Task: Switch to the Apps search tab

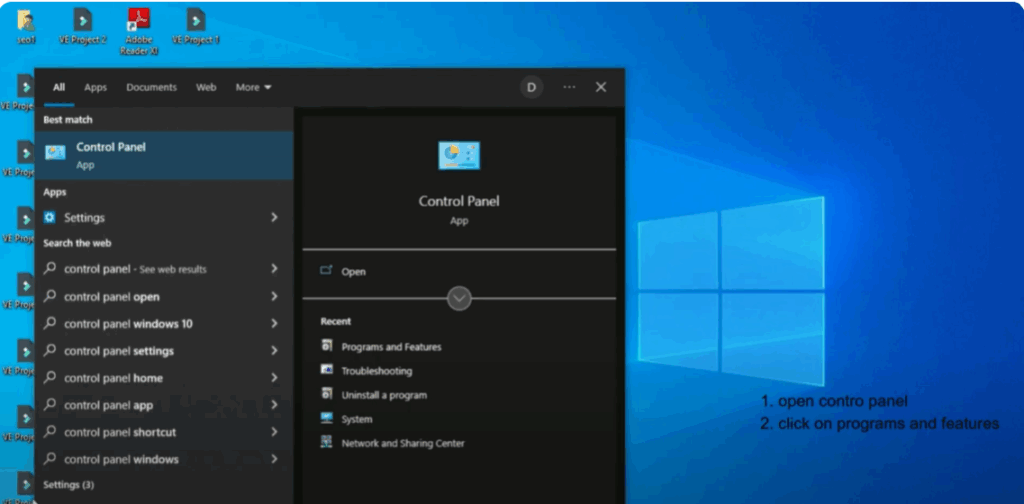Action: [95, 88]
